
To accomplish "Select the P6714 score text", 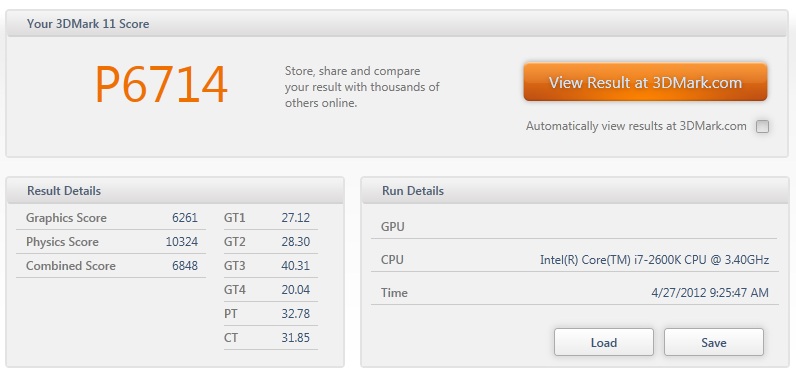I will [161, 85].
